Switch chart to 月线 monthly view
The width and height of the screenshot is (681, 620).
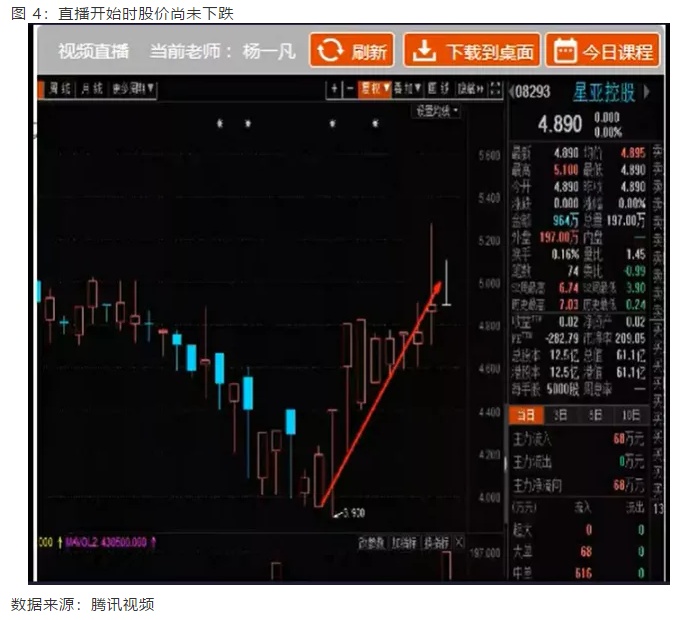(x=91, y=89)
